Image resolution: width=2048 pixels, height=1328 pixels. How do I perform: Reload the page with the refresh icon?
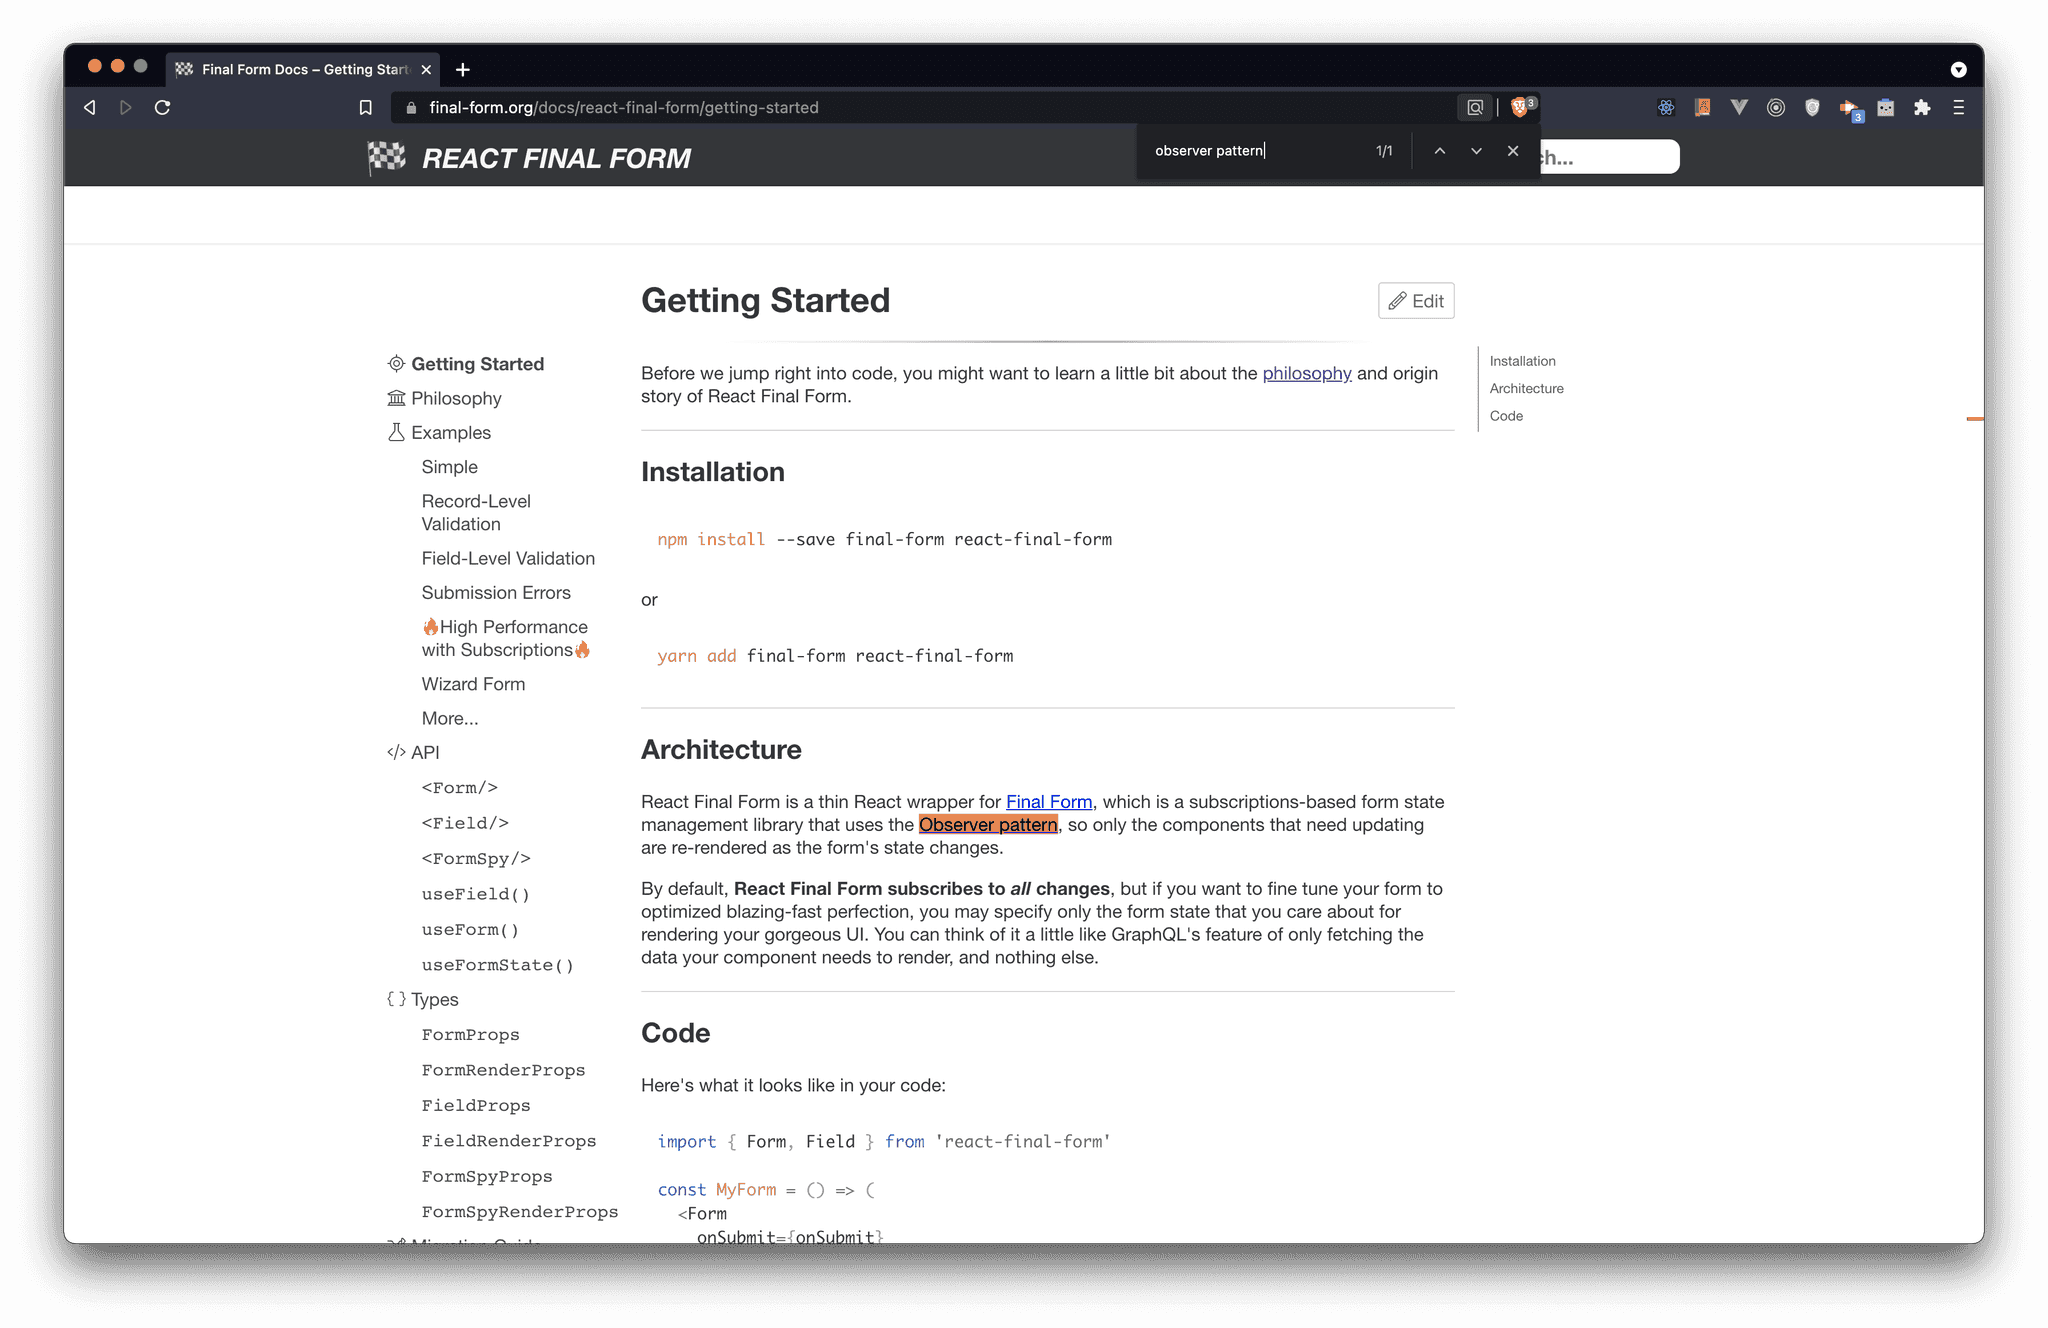click(163, 107)
